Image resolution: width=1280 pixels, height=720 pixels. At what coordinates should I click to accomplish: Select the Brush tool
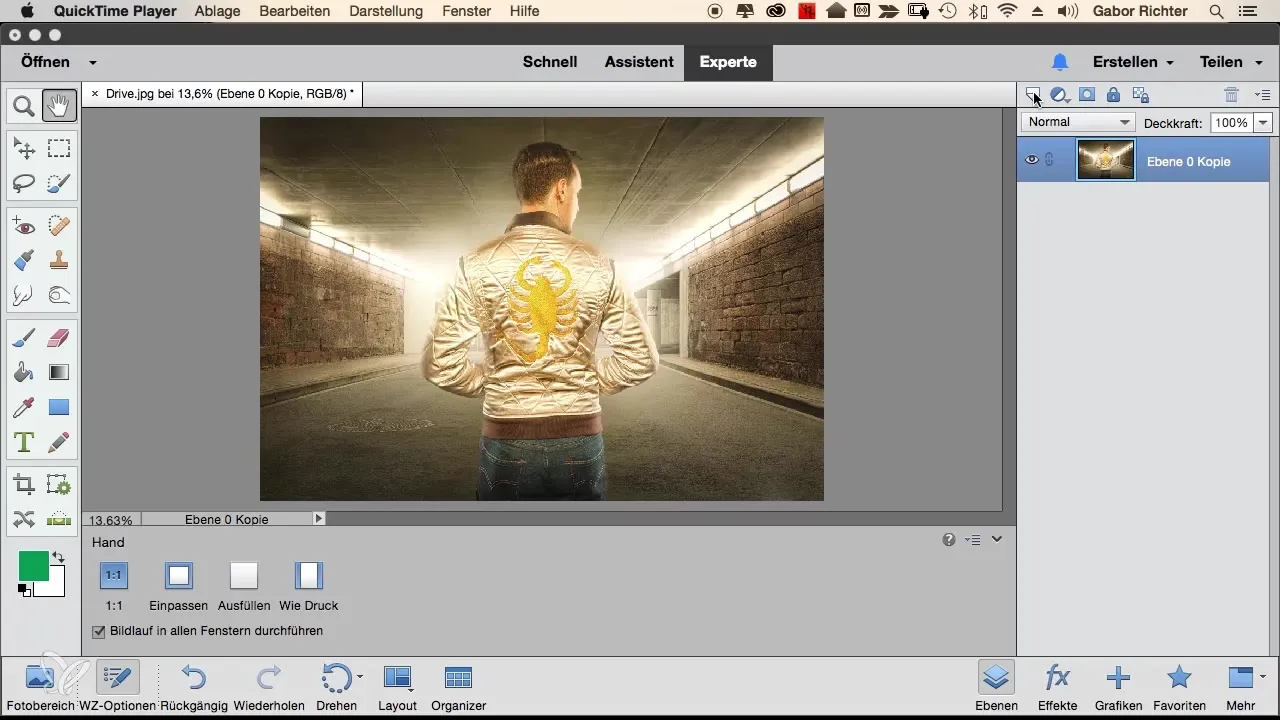point(24,338)
